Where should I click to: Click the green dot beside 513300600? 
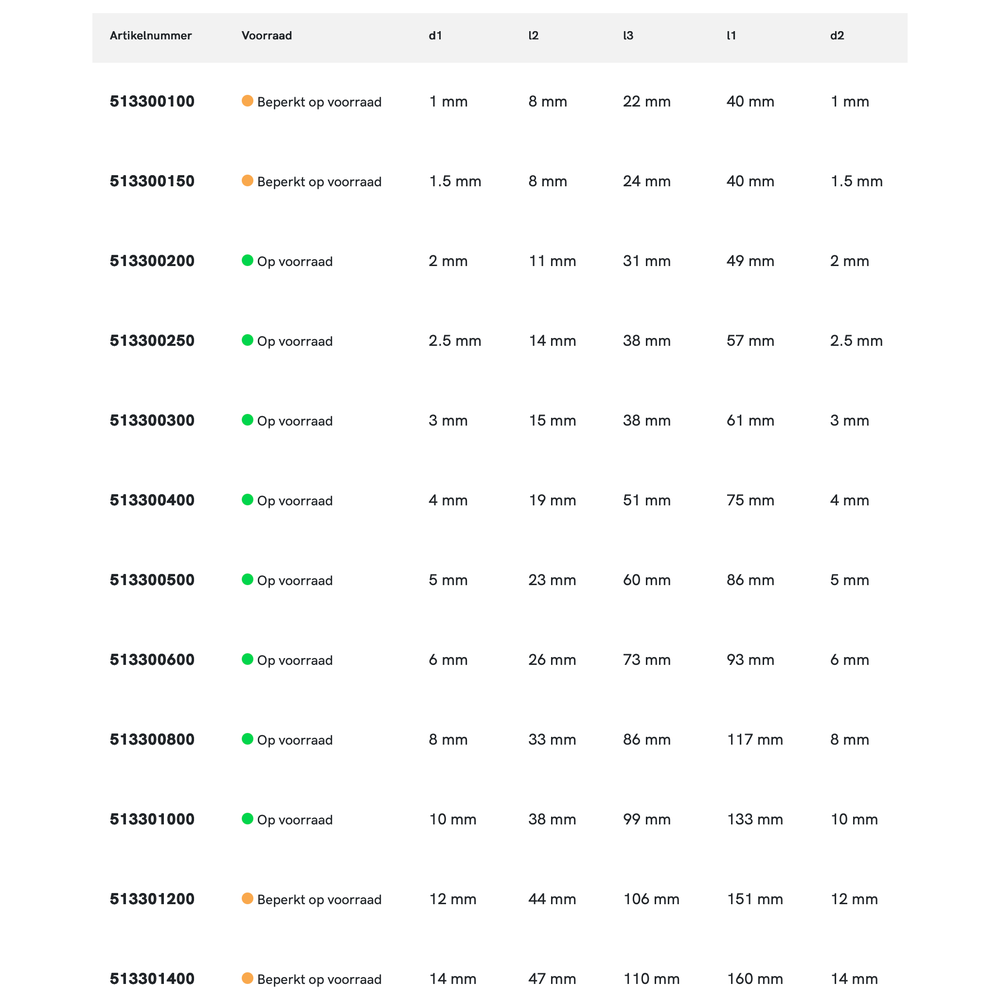coord(247,660)
